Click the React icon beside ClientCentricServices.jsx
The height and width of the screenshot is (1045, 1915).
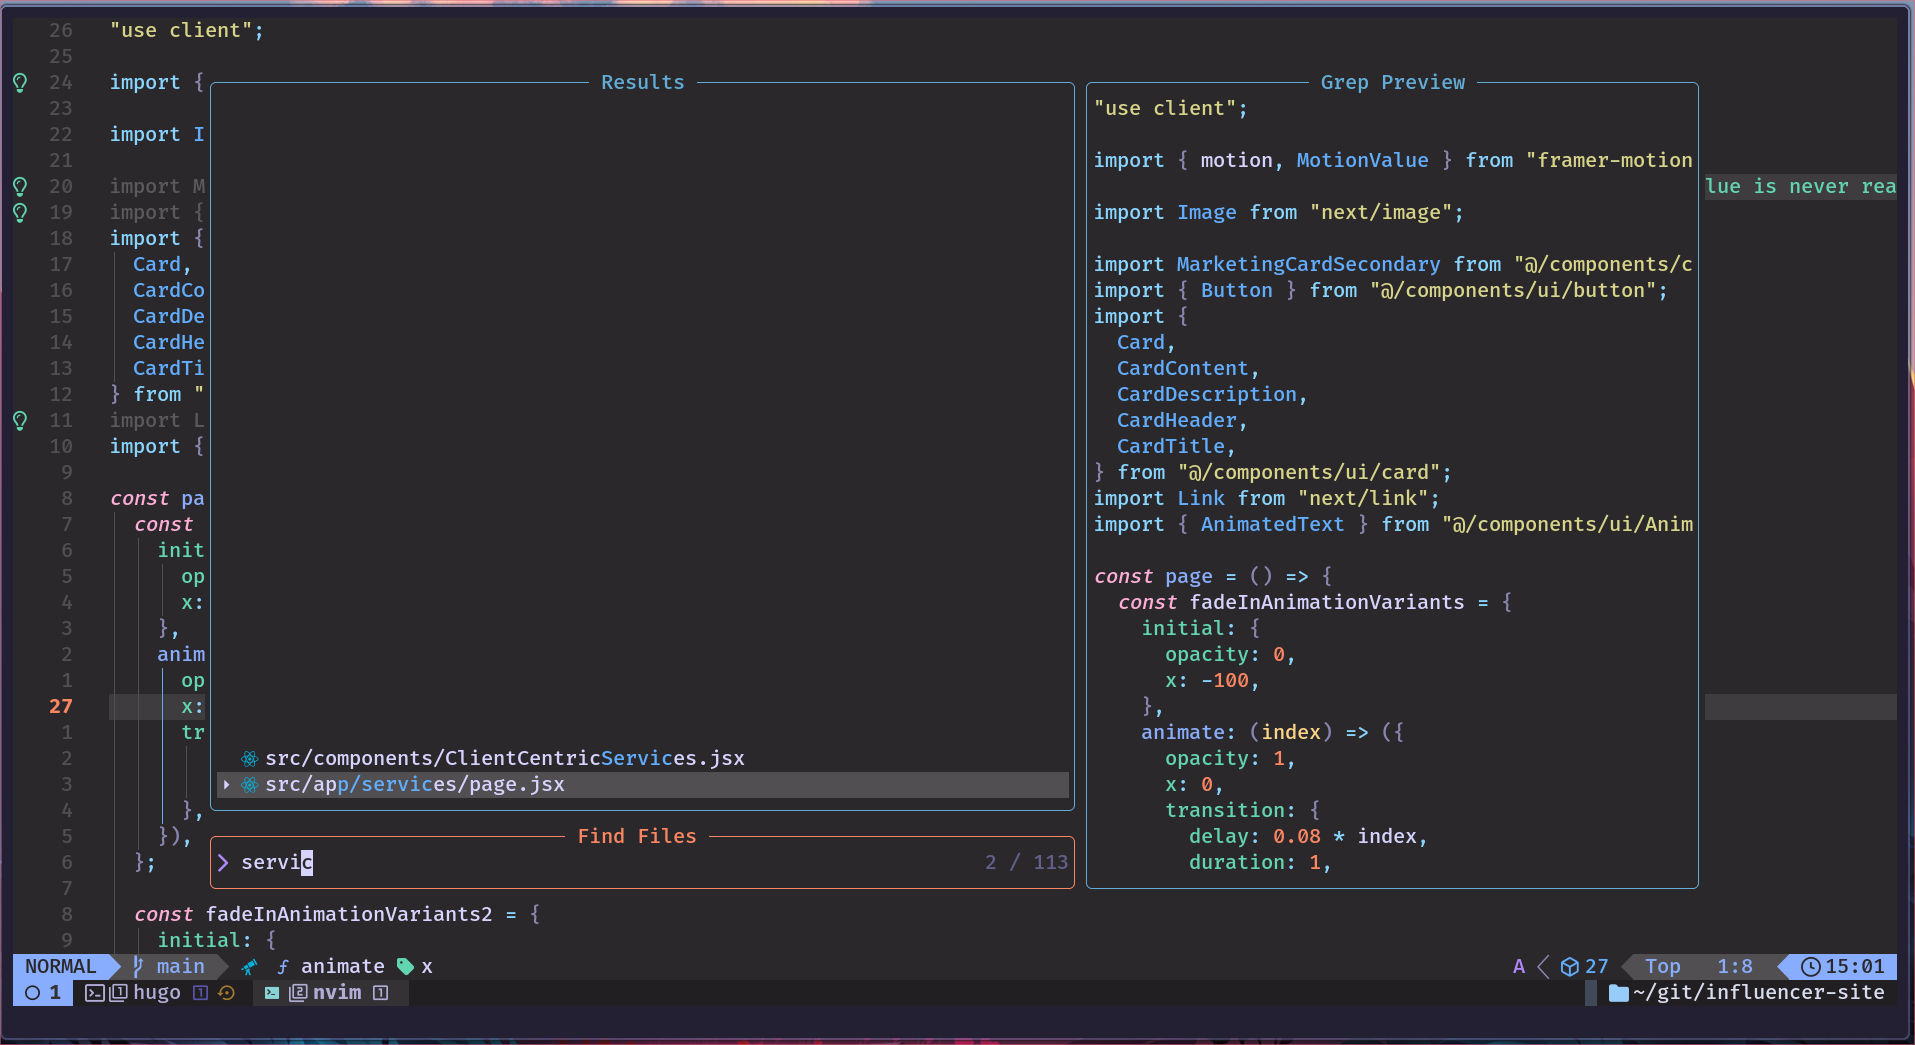pos(250,758)
